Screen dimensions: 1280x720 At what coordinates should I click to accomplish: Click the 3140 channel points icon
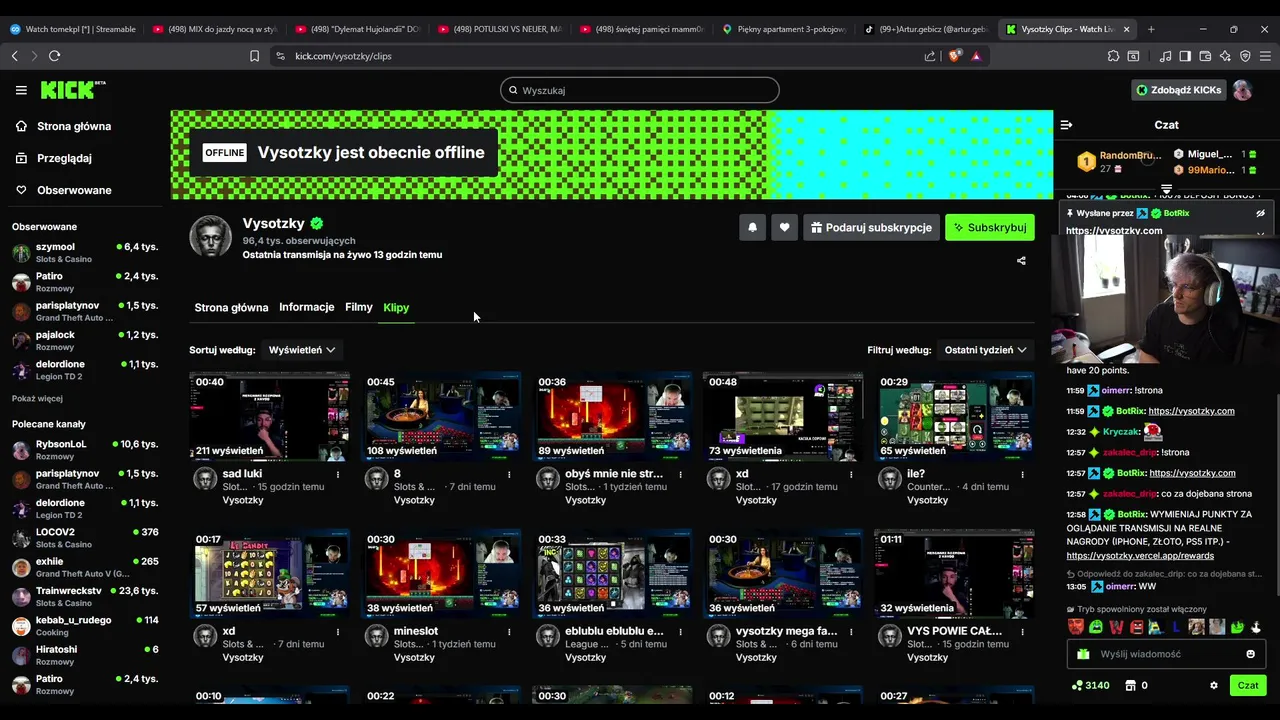click(1076, 686)
